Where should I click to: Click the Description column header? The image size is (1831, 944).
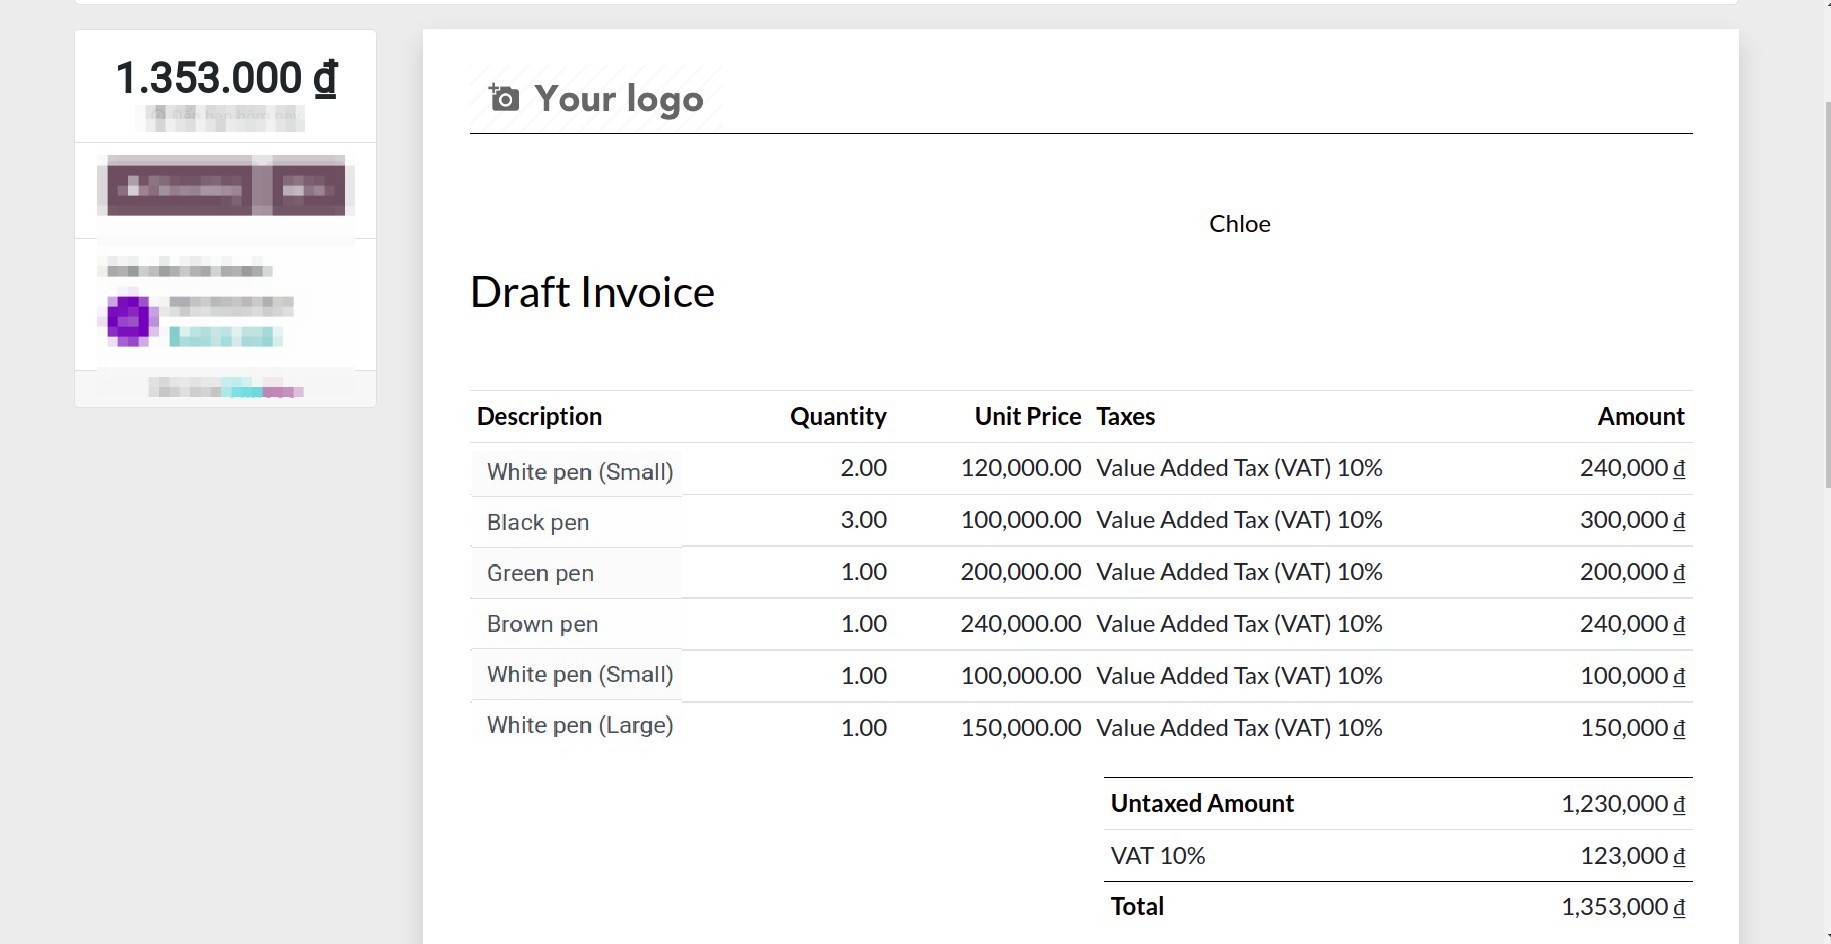pyautogui.click(x=539, y=416)
